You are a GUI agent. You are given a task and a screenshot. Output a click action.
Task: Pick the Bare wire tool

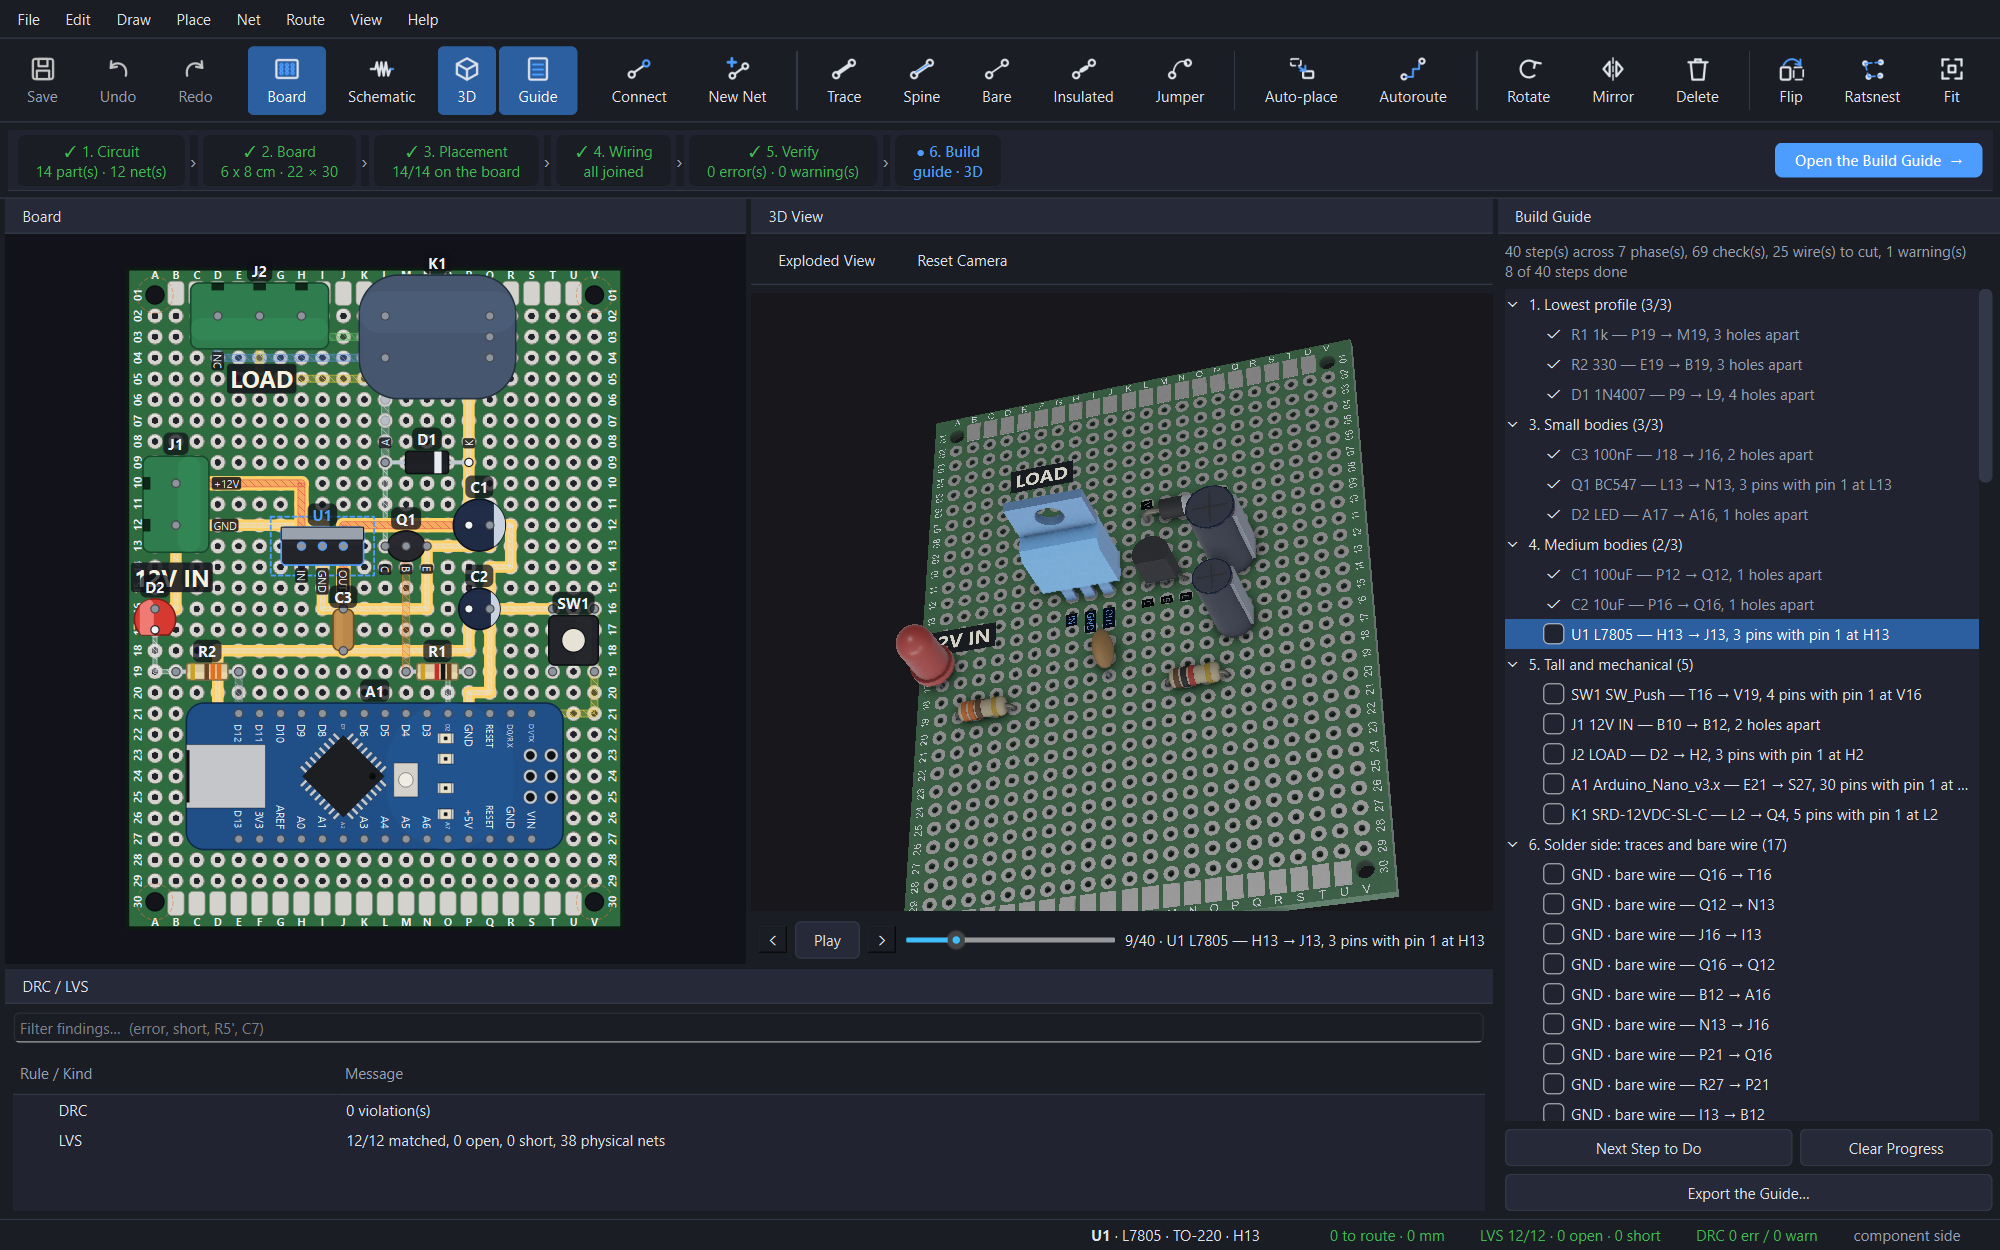(x=996, y=80)
